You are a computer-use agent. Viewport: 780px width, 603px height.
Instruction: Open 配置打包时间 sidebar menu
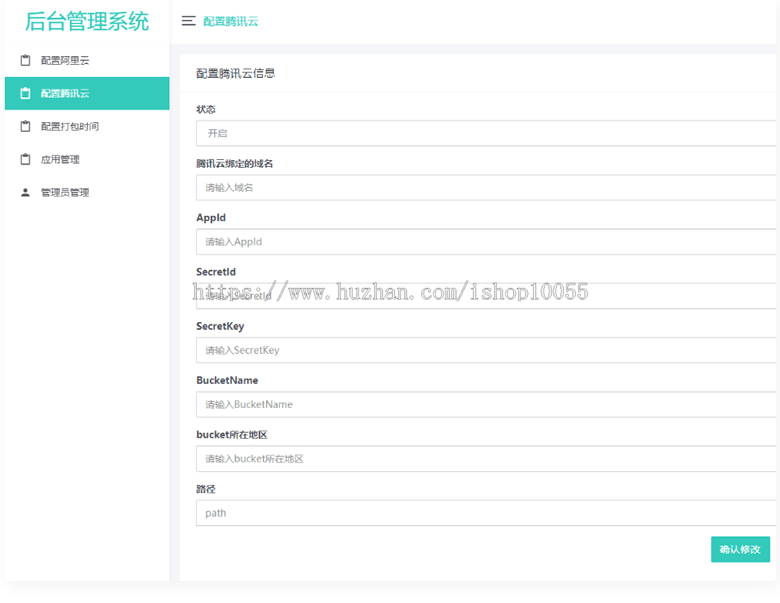[87, 126]
